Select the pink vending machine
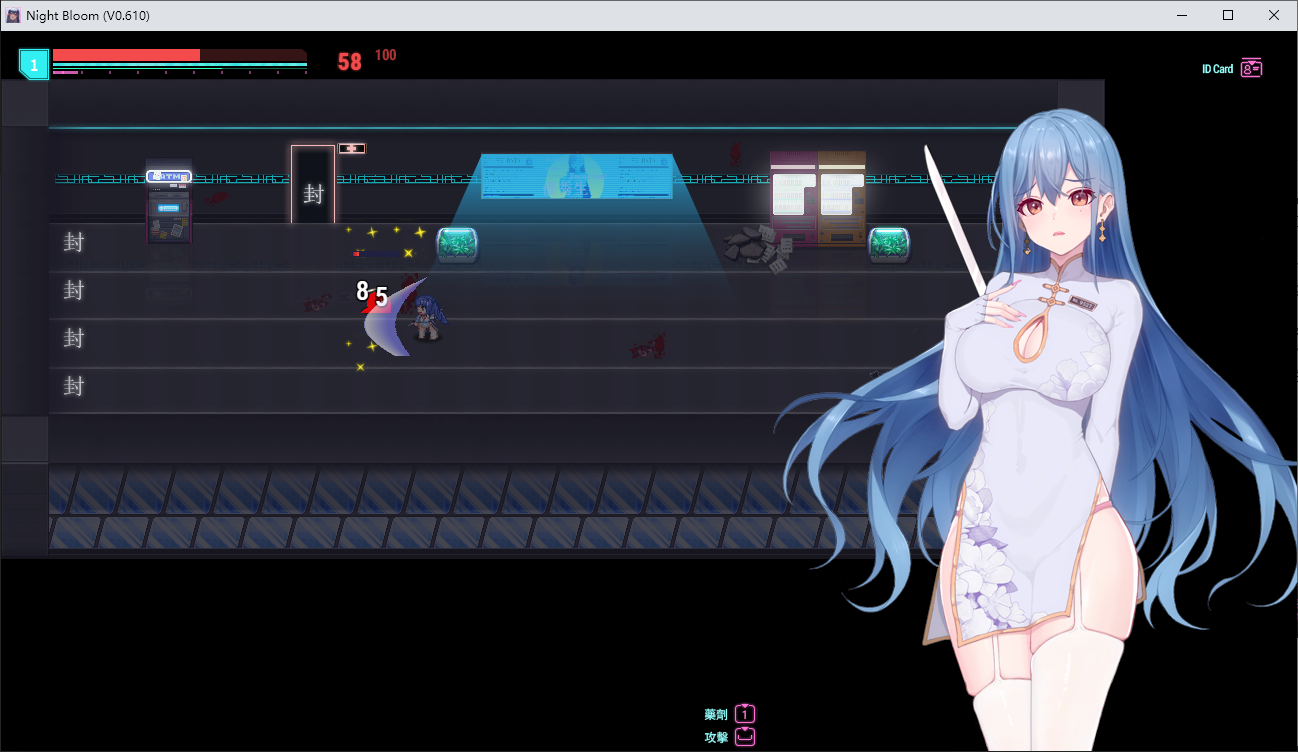1298x752 pixels. 793,198
